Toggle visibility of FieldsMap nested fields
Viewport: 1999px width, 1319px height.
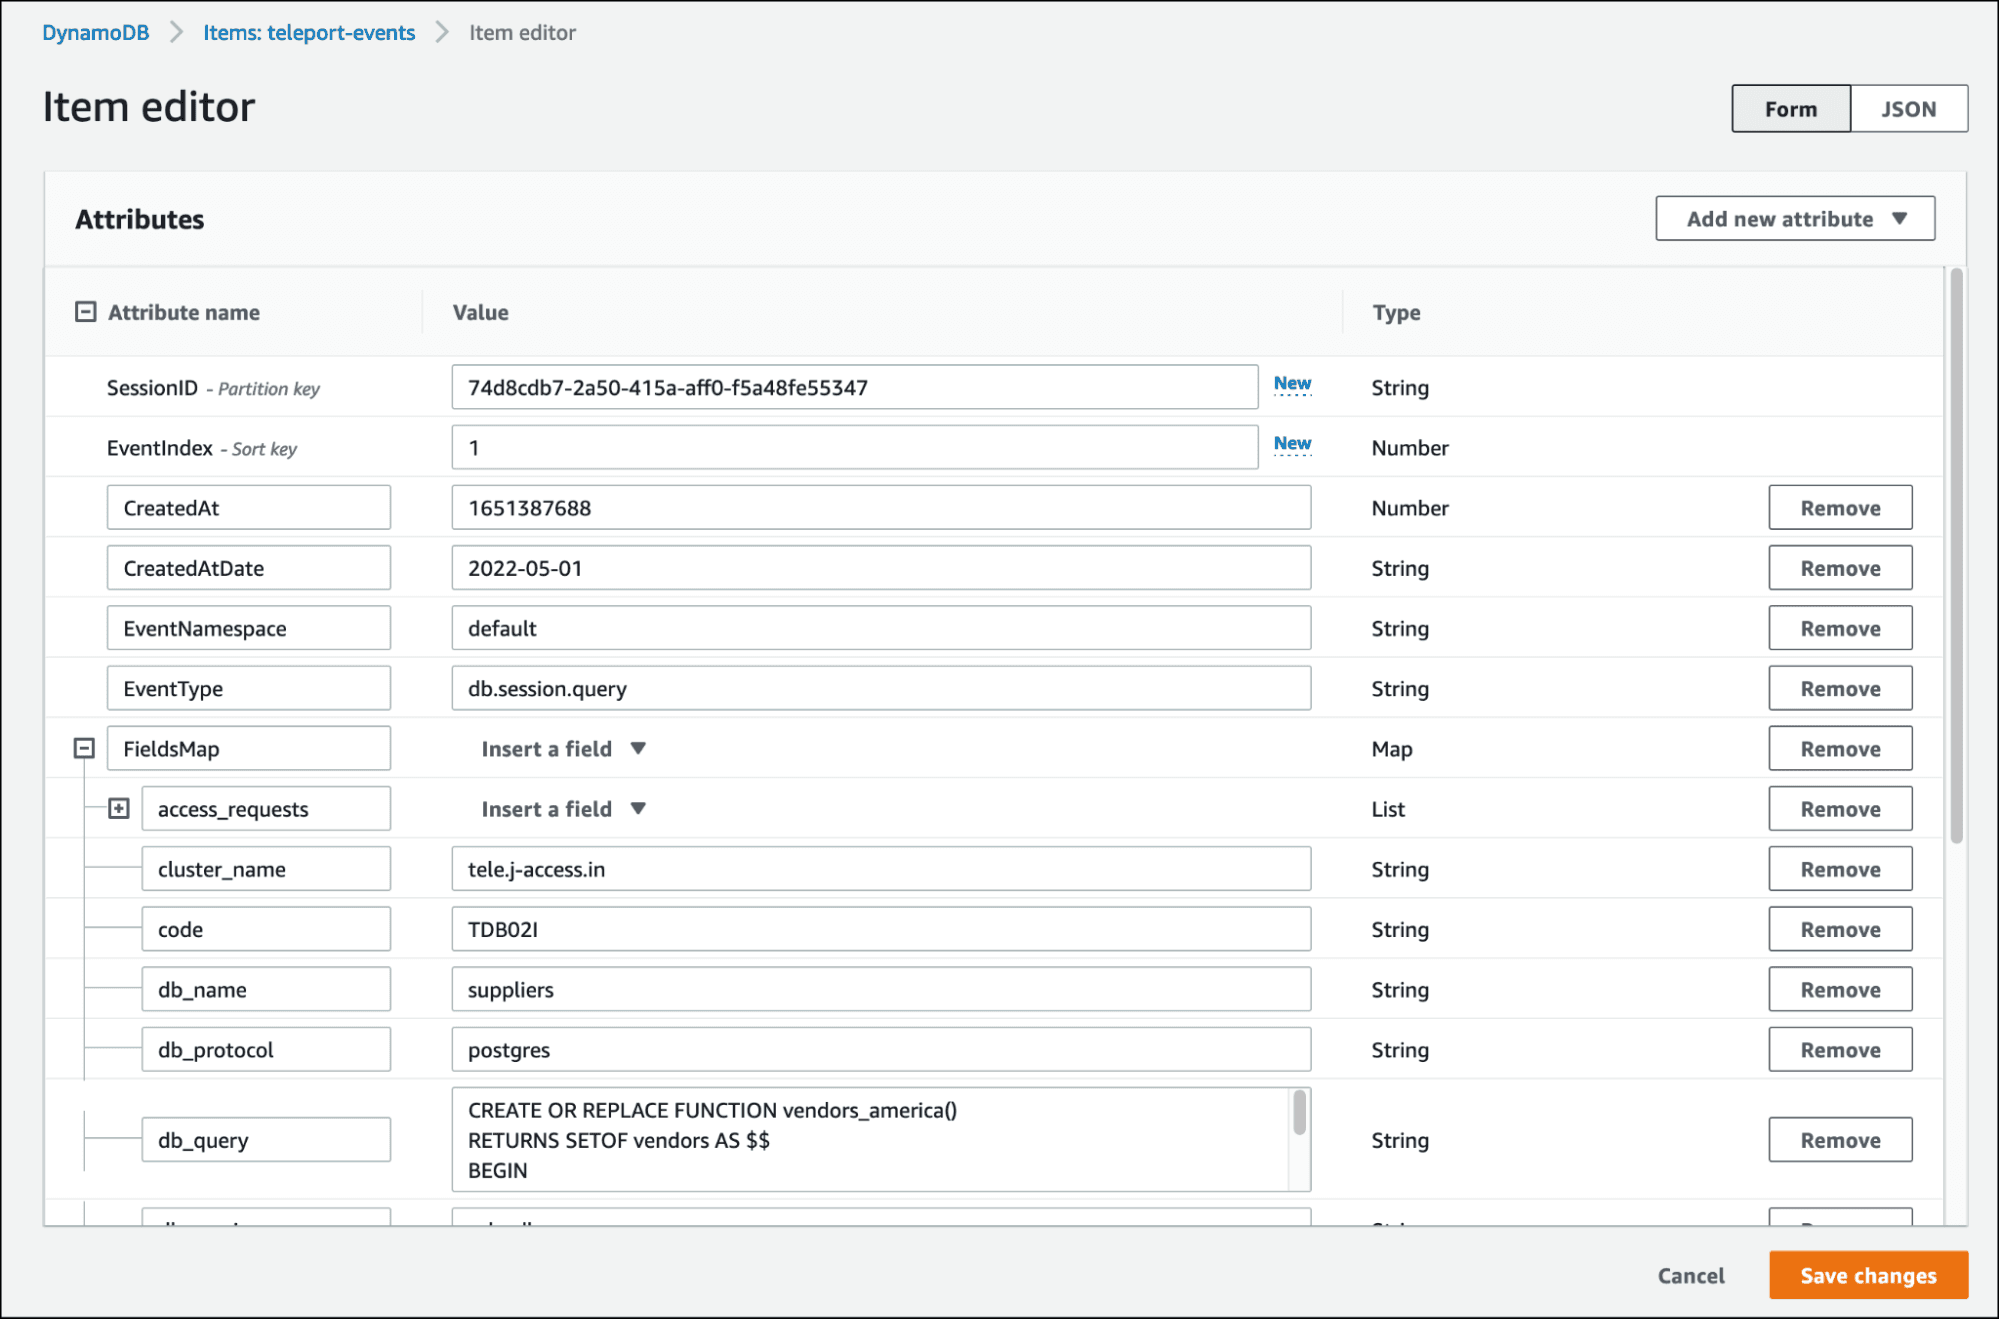(85, 748)
